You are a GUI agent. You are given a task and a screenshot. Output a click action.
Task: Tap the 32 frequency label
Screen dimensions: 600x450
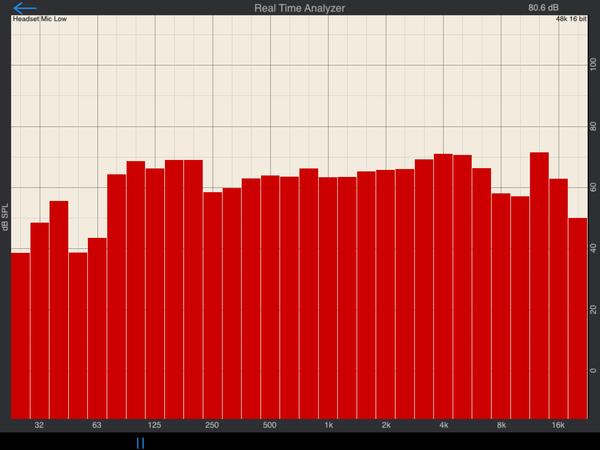pos(39,425)
